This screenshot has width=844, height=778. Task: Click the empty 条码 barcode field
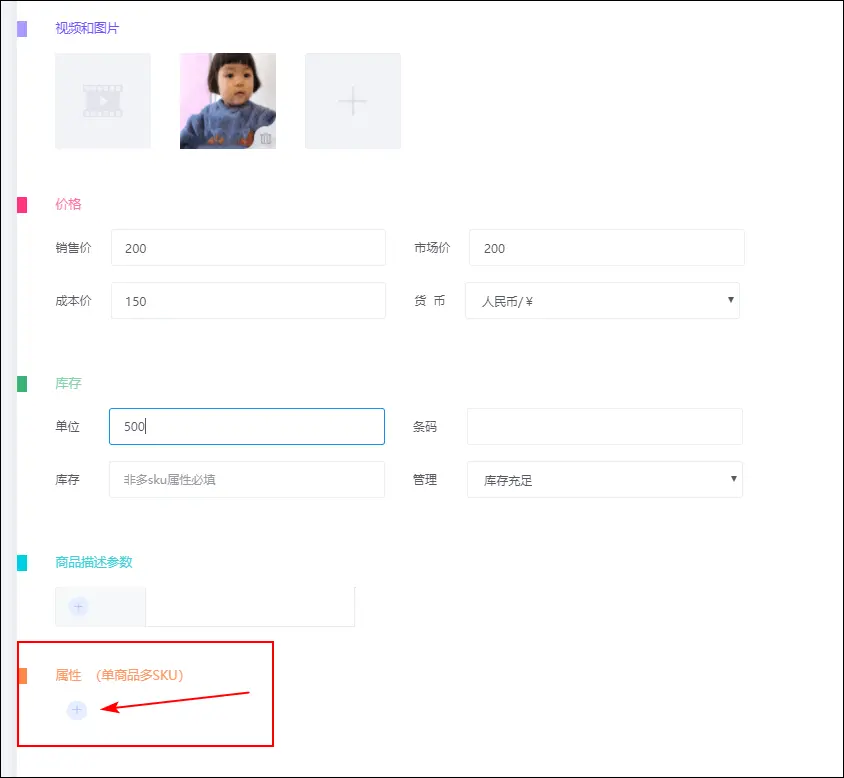click(603, 426)
